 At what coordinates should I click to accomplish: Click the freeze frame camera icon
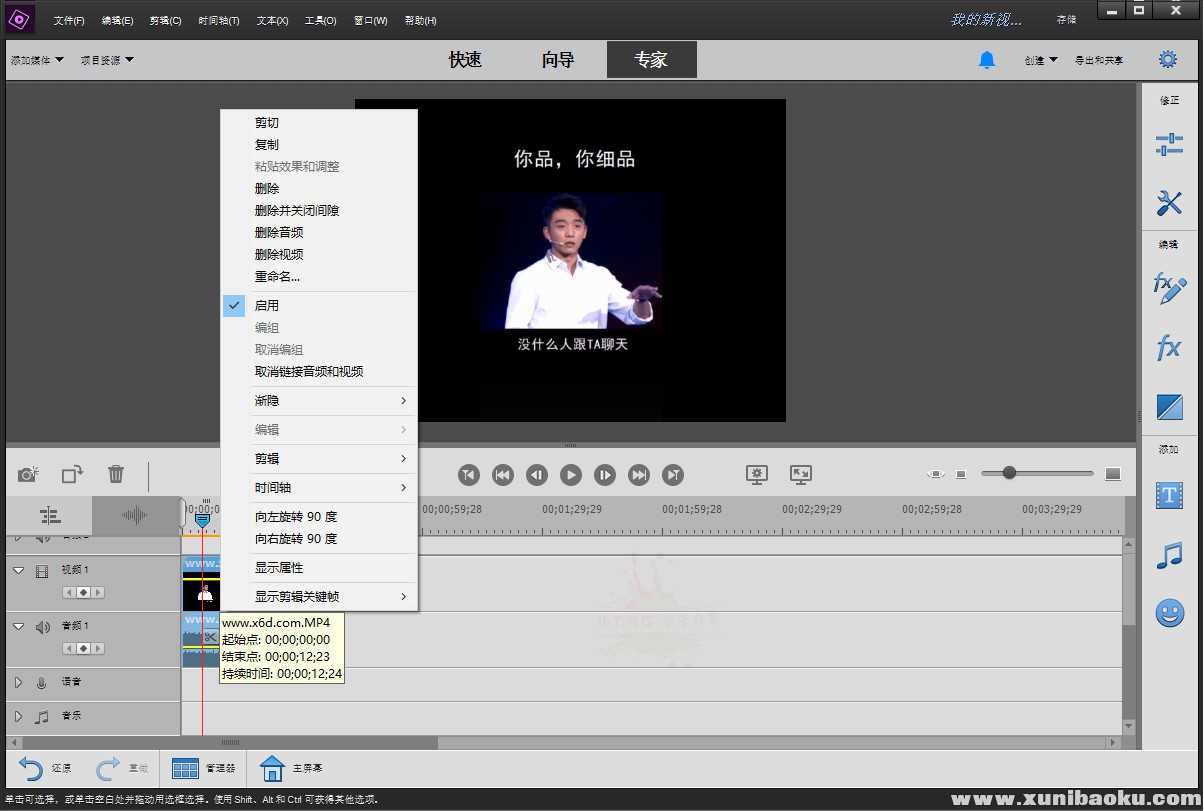(28, 474)
